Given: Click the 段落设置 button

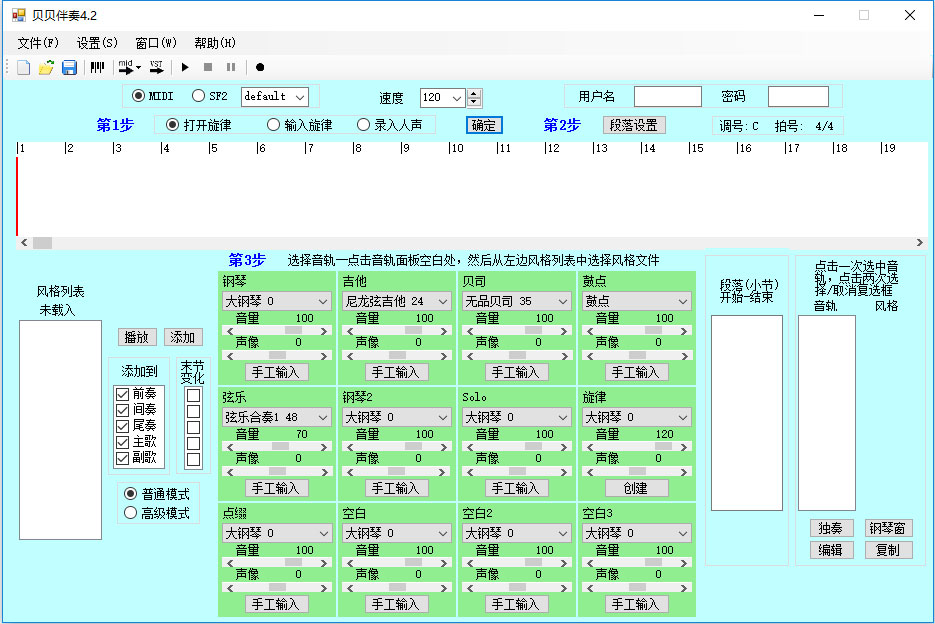Looking at the screenshot, I should click(x=634, y=125).
